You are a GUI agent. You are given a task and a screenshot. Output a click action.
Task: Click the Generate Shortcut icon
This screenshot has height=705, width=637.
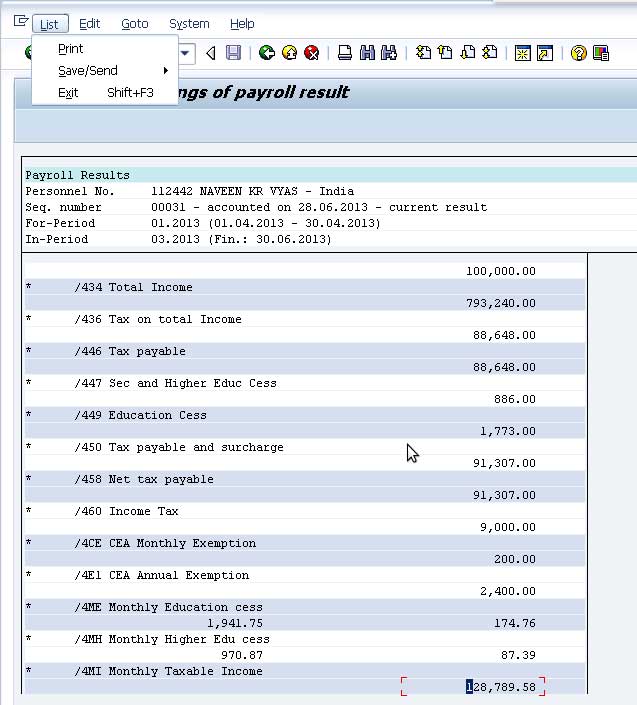545,53
